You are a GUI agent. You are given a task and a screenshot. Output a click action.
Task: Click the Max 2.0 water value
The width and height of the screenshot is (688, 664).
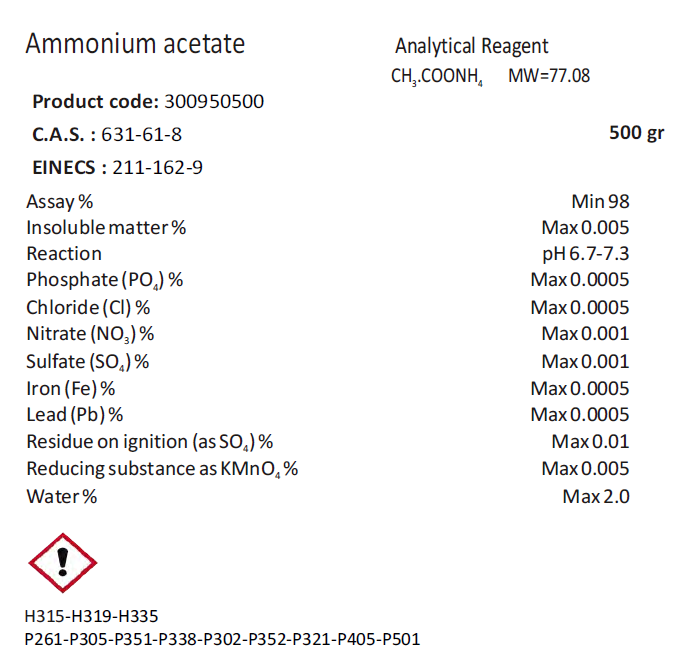596,496
